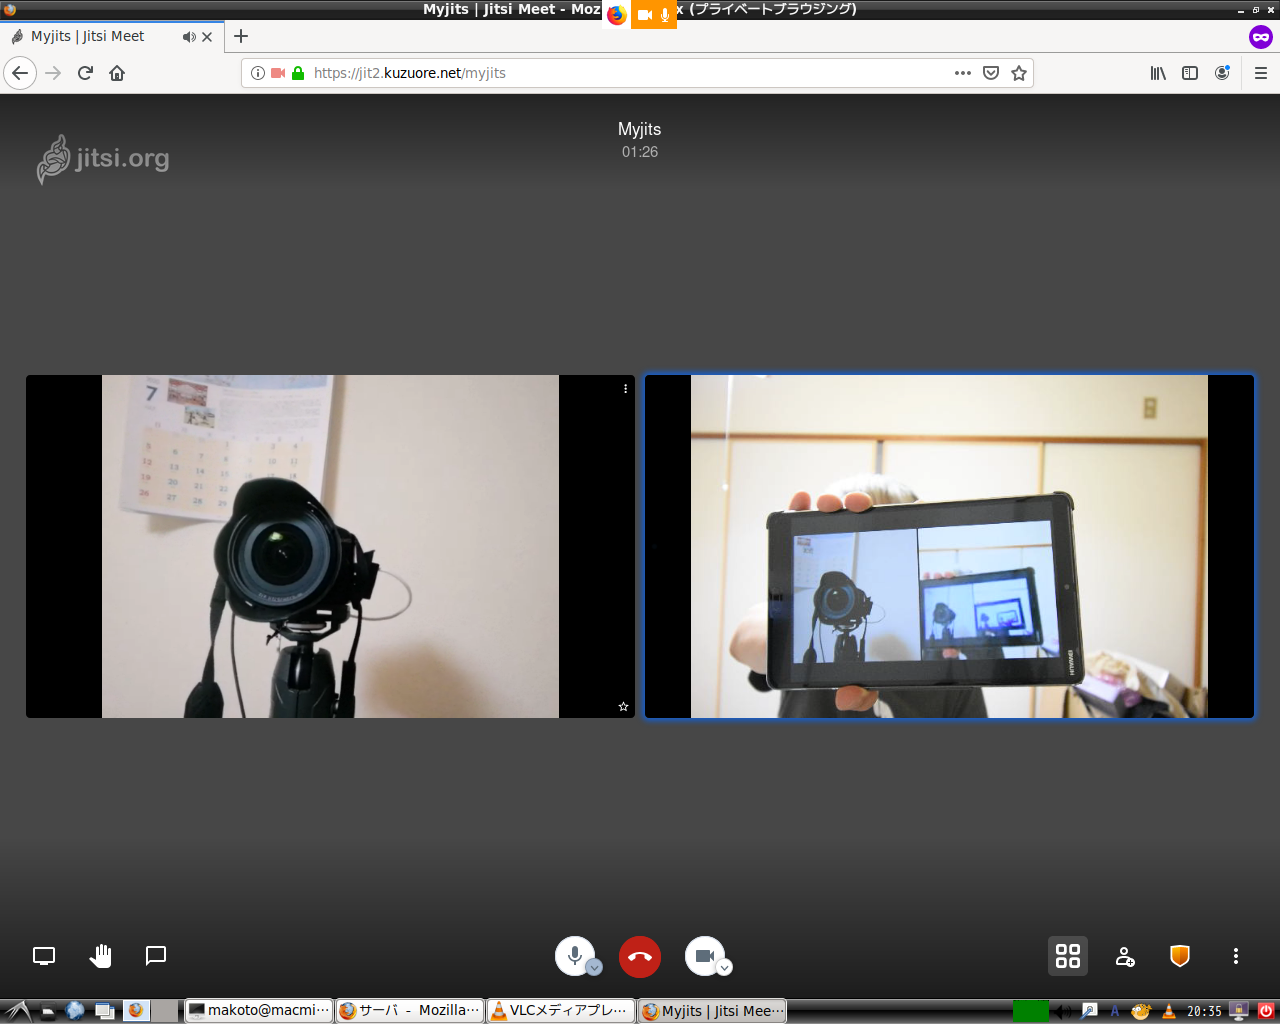1280x1024 pixels.
Task: Open security options shield icon
Action: click(x=1180, y=957)
